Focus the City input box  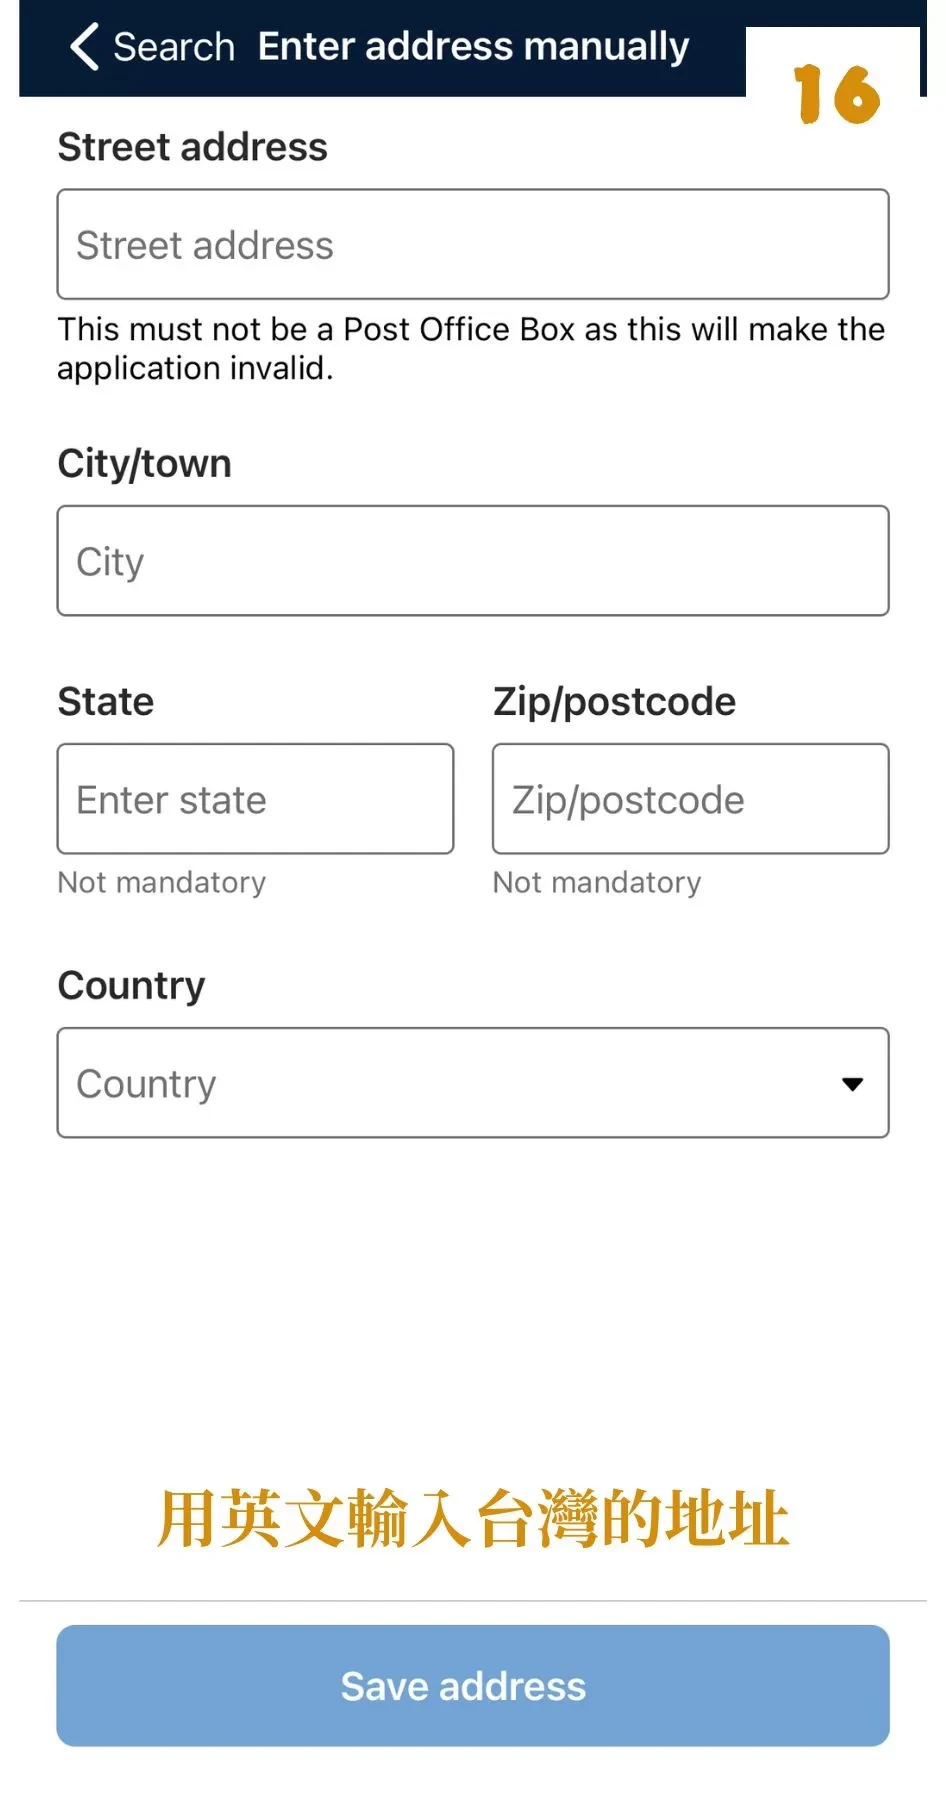[x=473, y=560]
